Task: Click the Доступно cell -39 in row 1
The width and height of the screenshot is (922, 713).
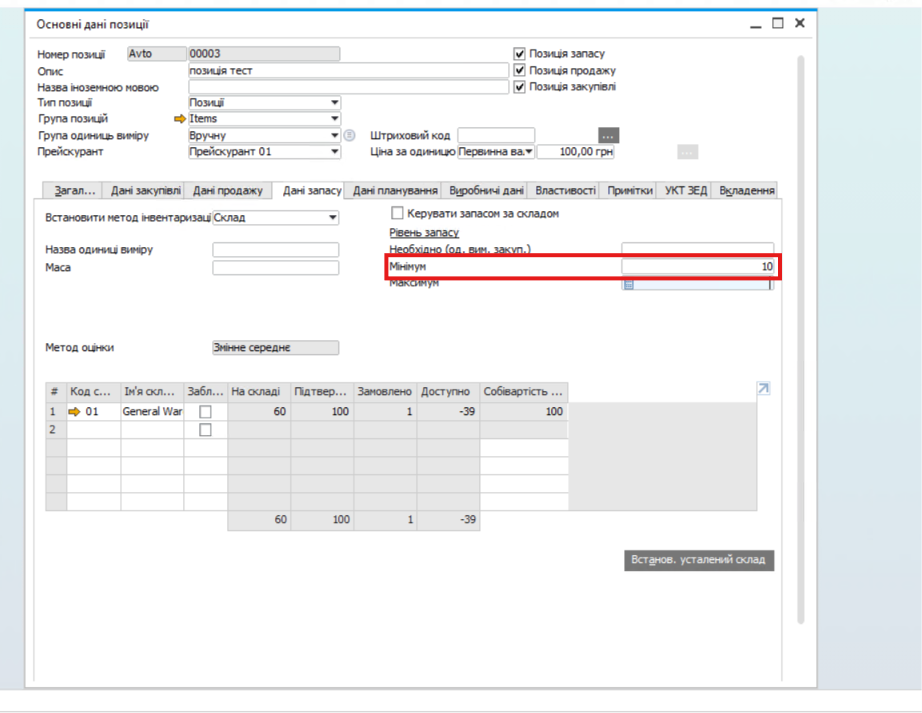Action: pyautogui.click(x=448, y=411)
